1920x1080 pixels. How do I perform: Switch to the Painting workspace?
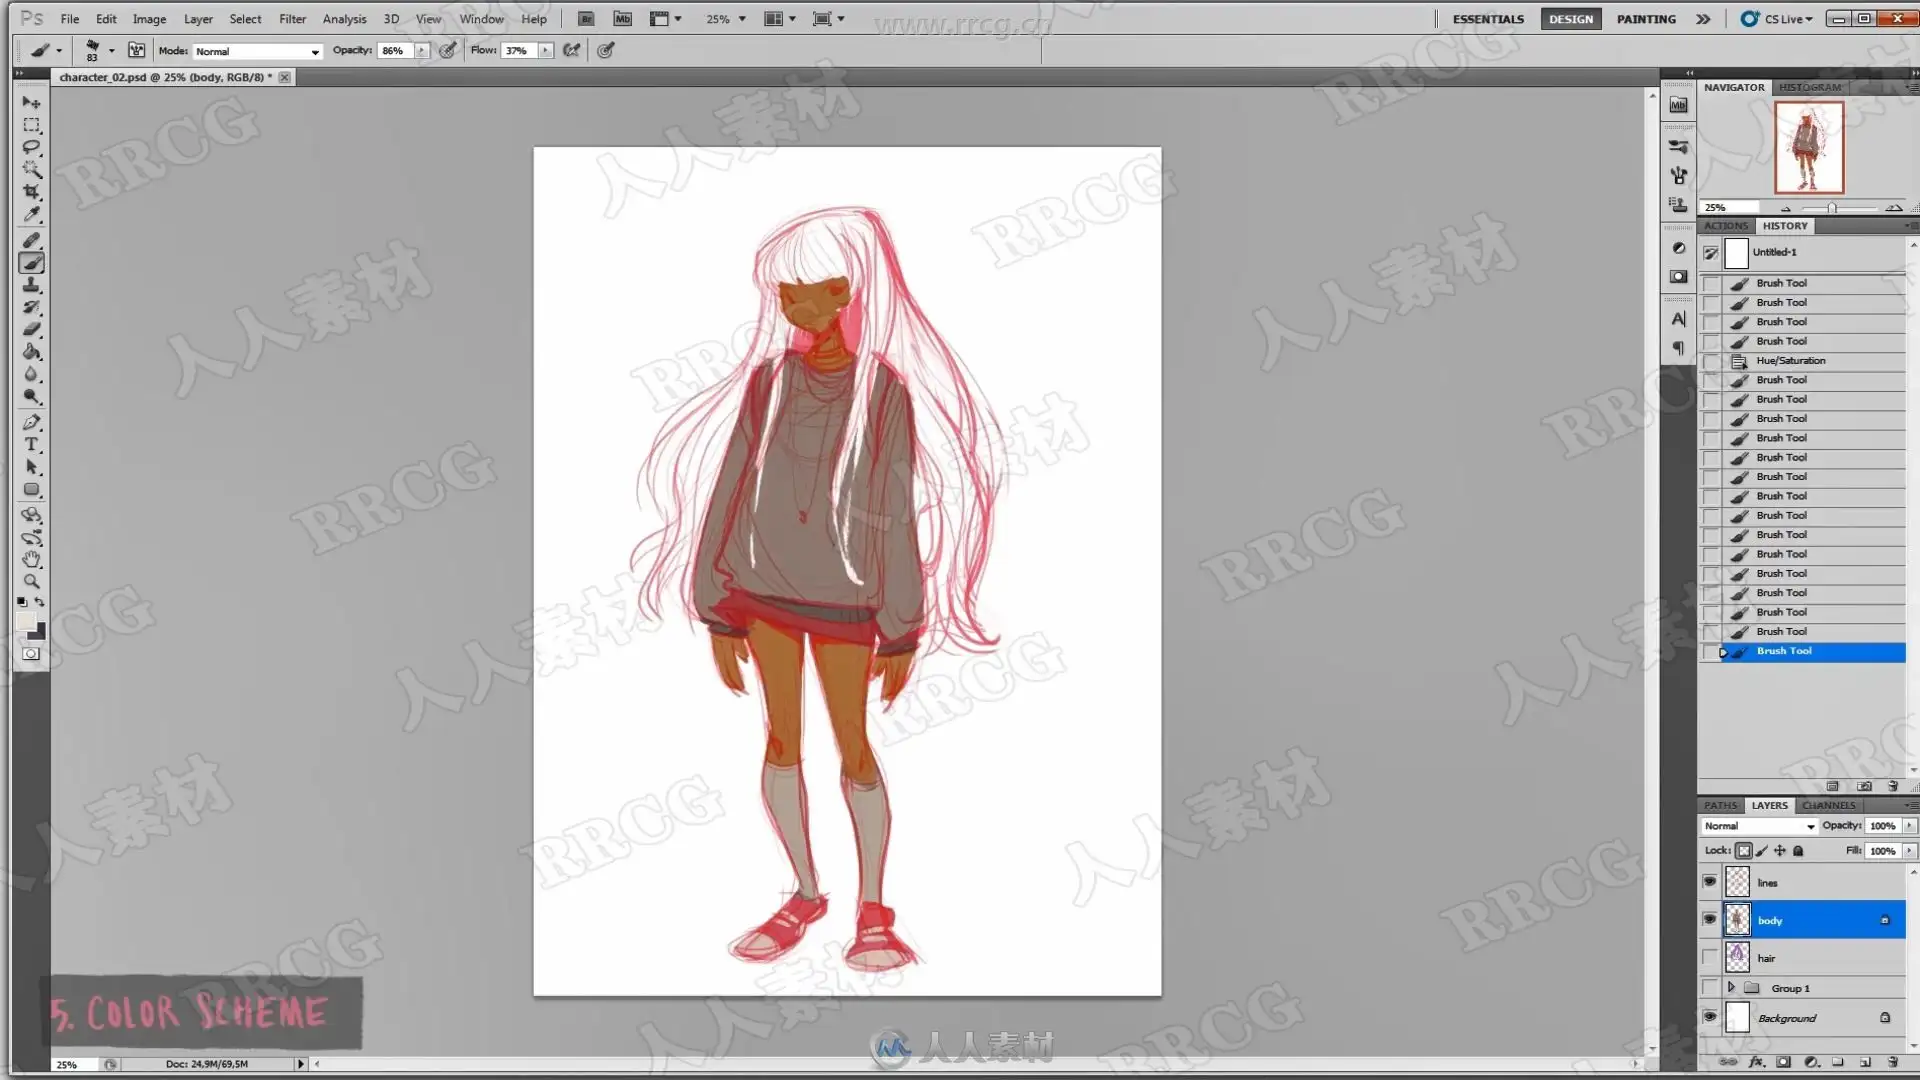pos(1646,19)
